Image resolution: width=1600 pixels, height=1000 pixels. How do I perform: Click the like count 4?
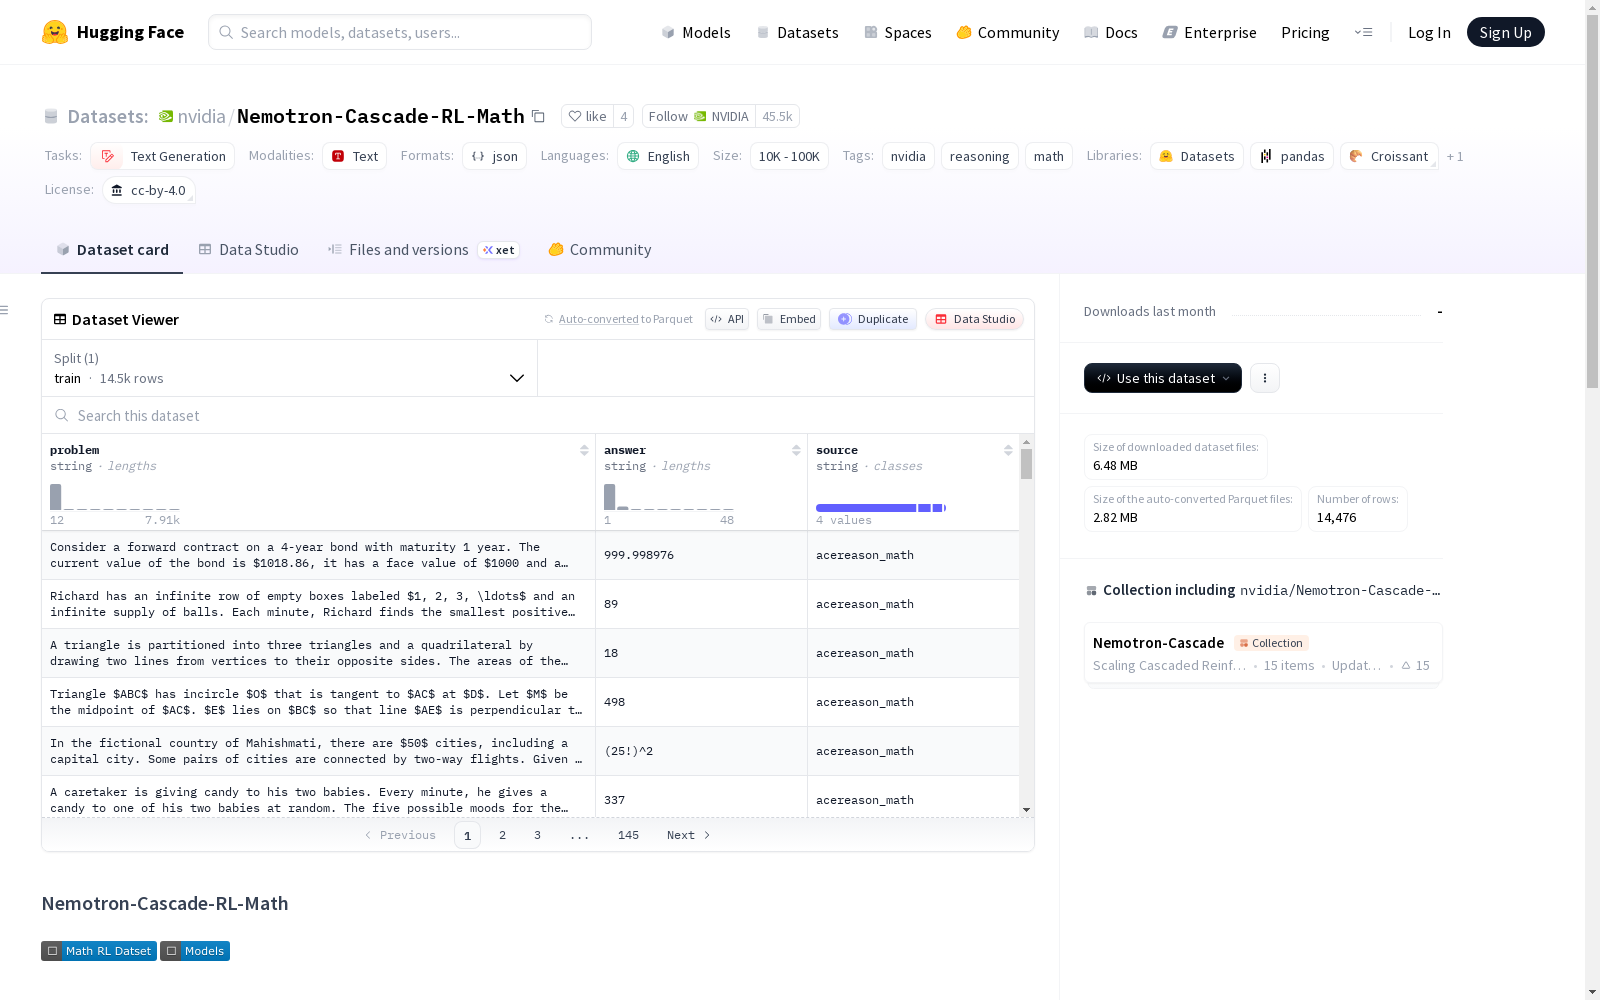tap(624, 116)
